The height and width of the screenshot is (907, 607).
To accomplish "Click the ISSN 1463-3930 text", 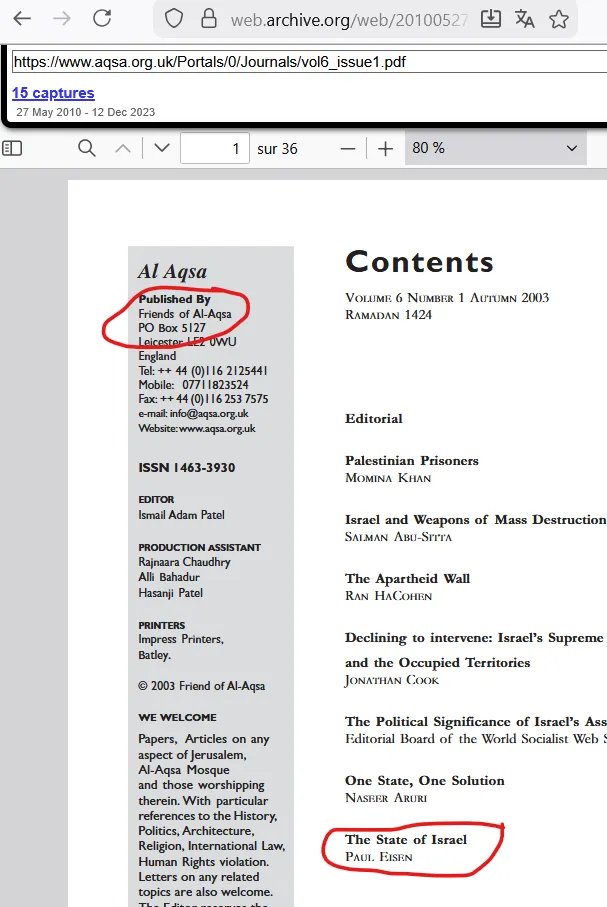I will pos(186,467).
